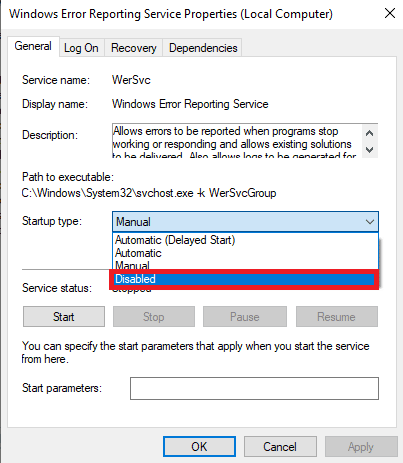Viewport: 403px width, 463px height.
Task: Collapse the Startup type combo box
Action: [x=245, y=222]
